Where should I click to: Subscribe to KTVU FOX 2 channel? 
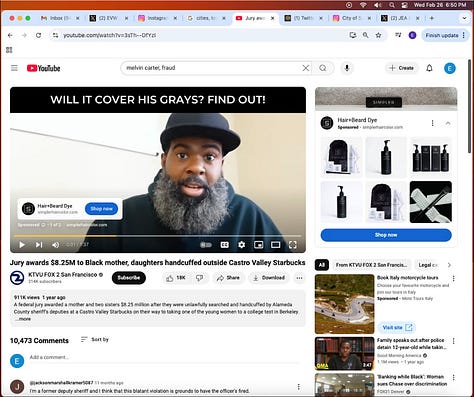coord(129,278)
